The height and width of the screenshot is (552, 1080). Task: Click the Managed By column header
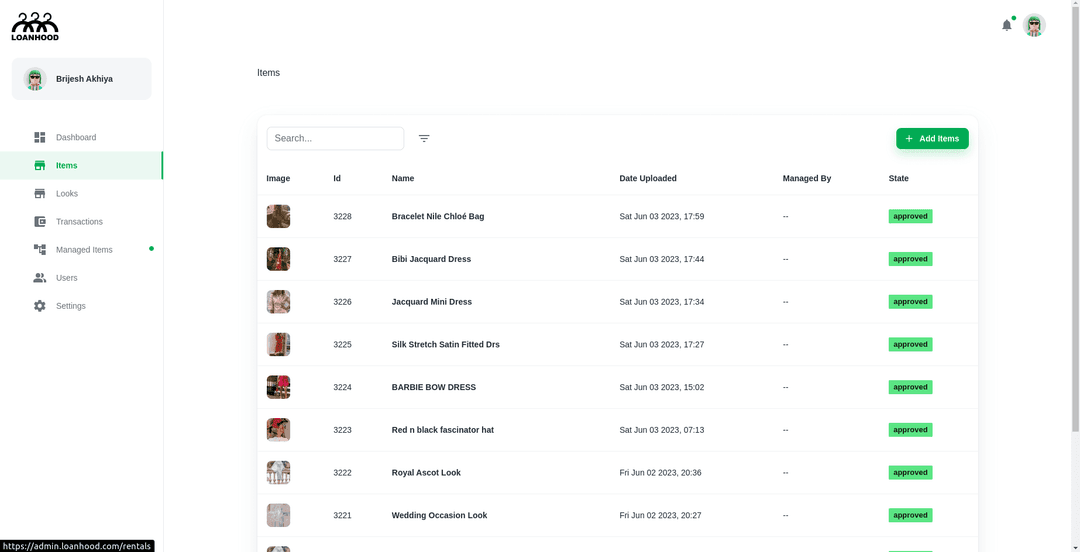(807, 178)
